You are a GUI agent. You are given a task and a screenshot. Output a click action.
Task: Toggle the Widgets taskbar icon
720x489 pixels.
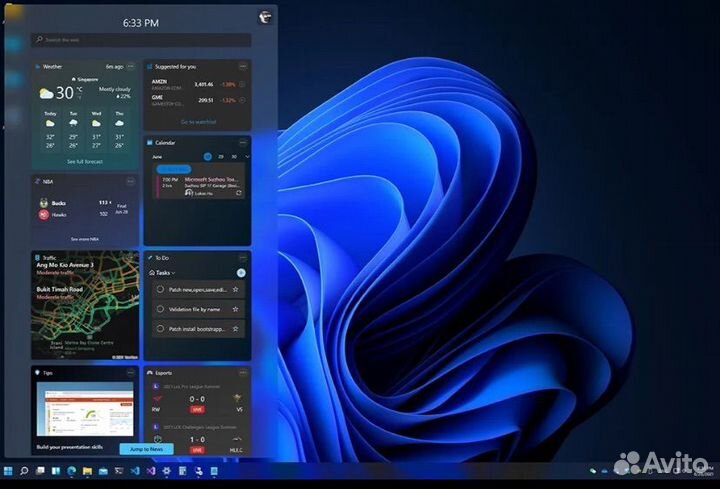(56, 471)
